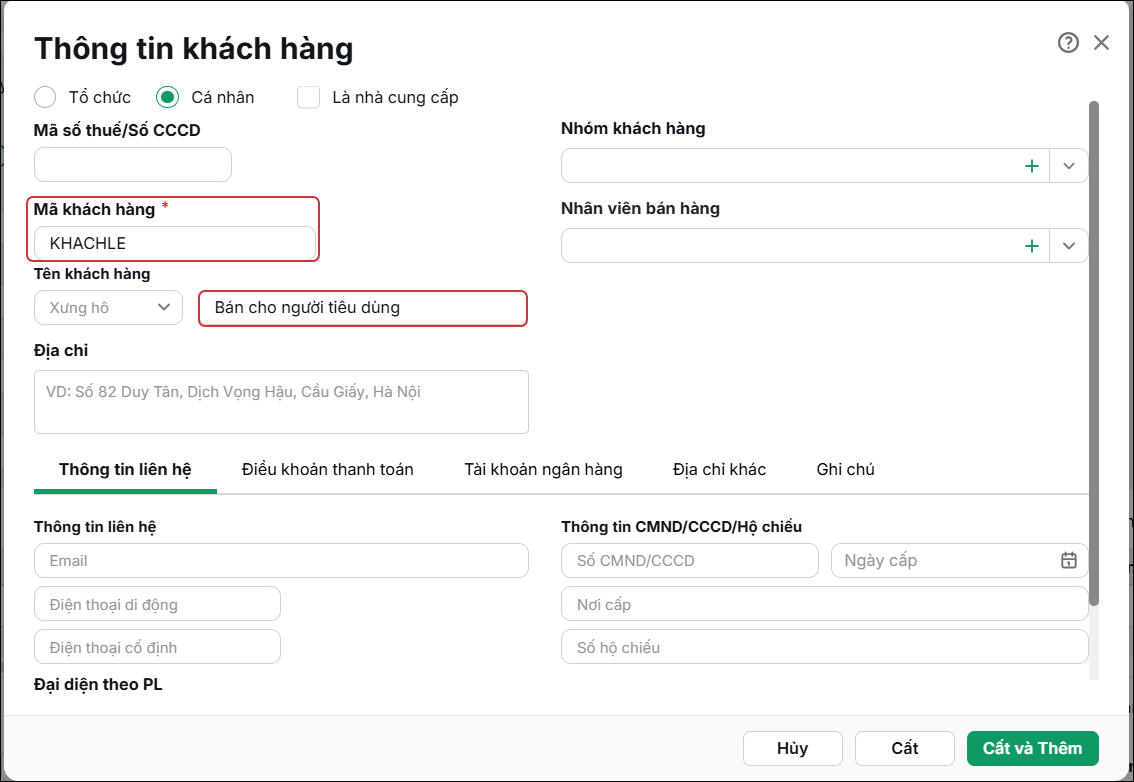Click the Cất và Thêm button
Viewport: 1134px width, 782px height.
1033,748
